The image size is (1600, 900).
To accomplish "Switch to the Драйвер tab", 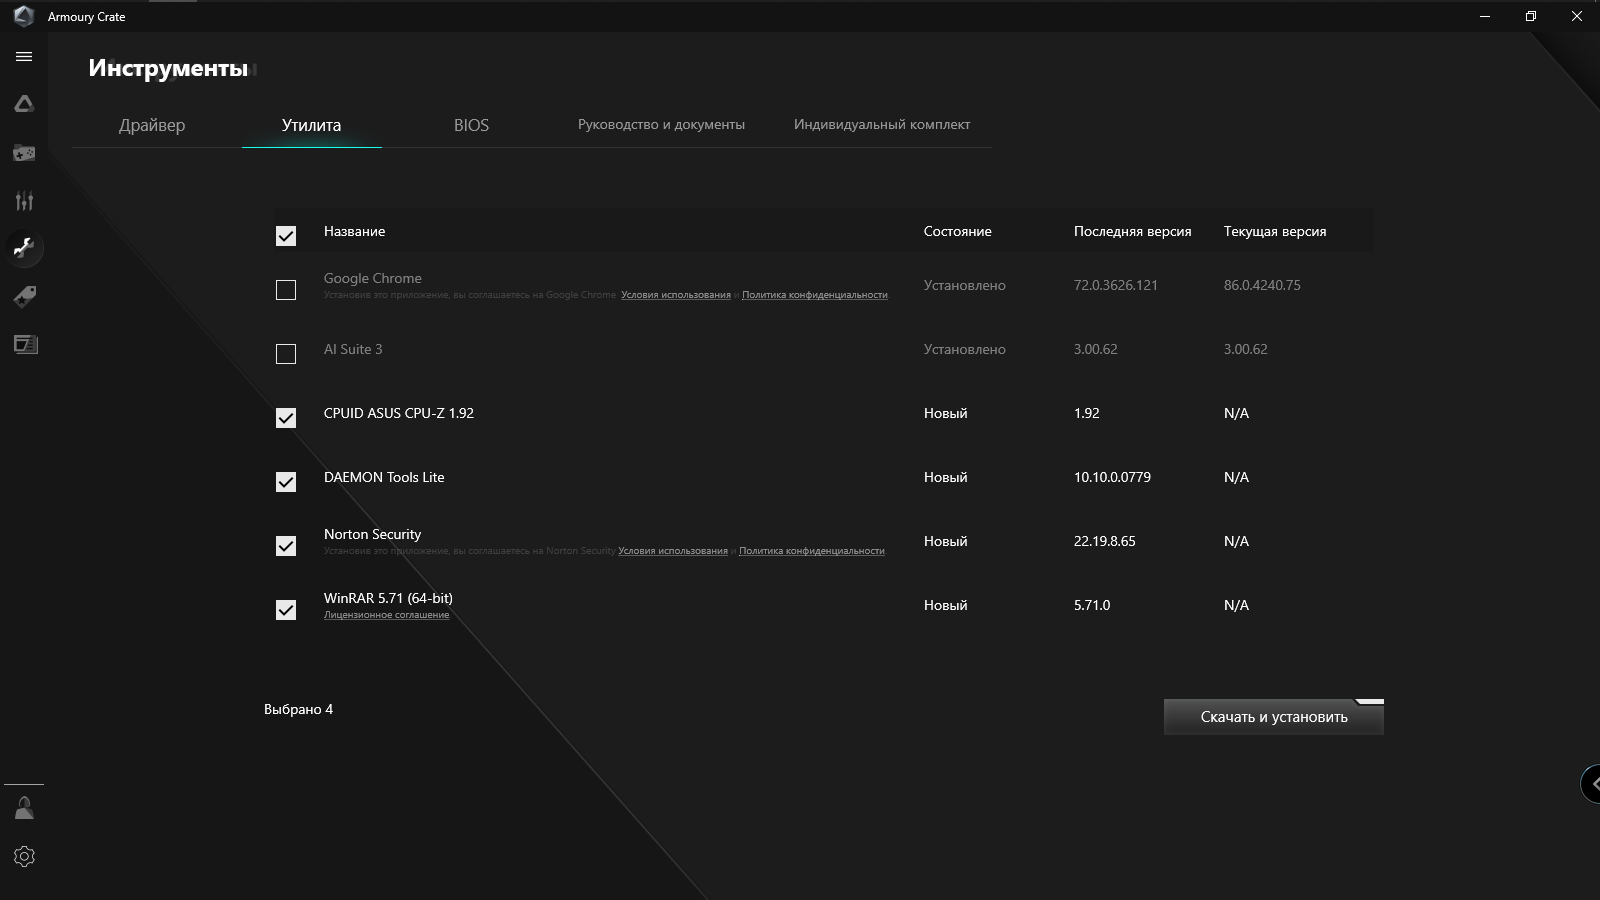I will pos(152,125).
